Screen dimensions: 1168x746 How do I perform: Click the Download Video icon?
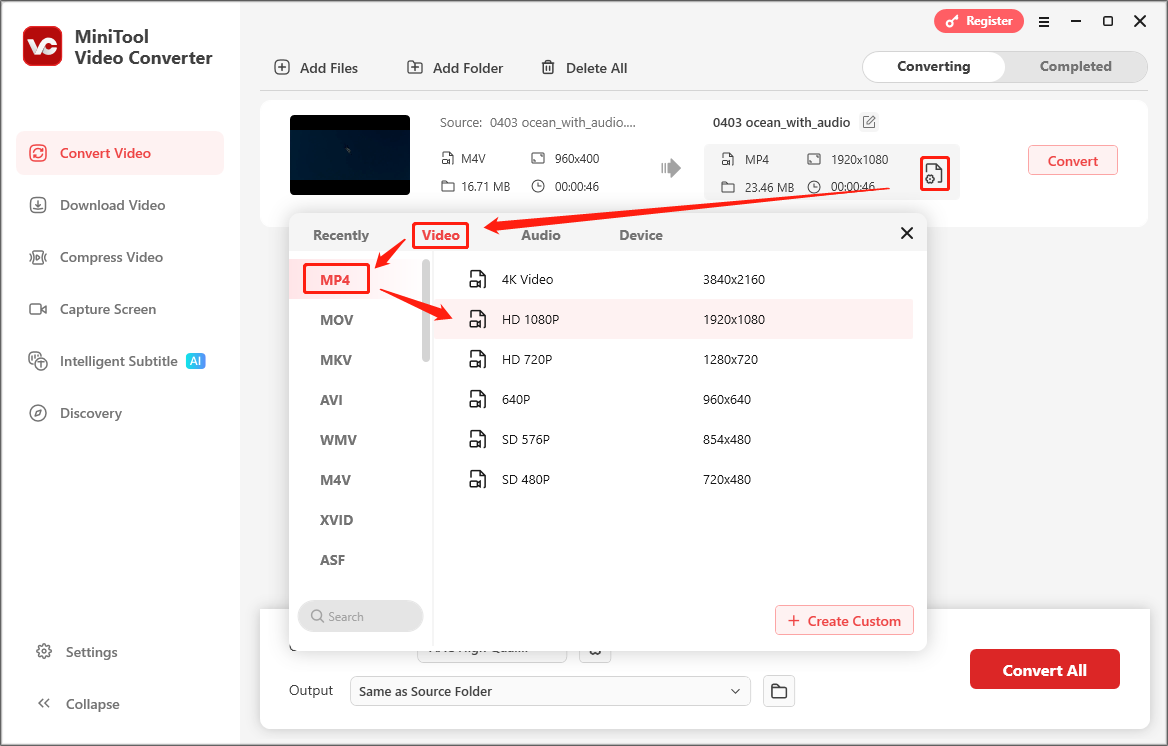[x=38, y=205]
